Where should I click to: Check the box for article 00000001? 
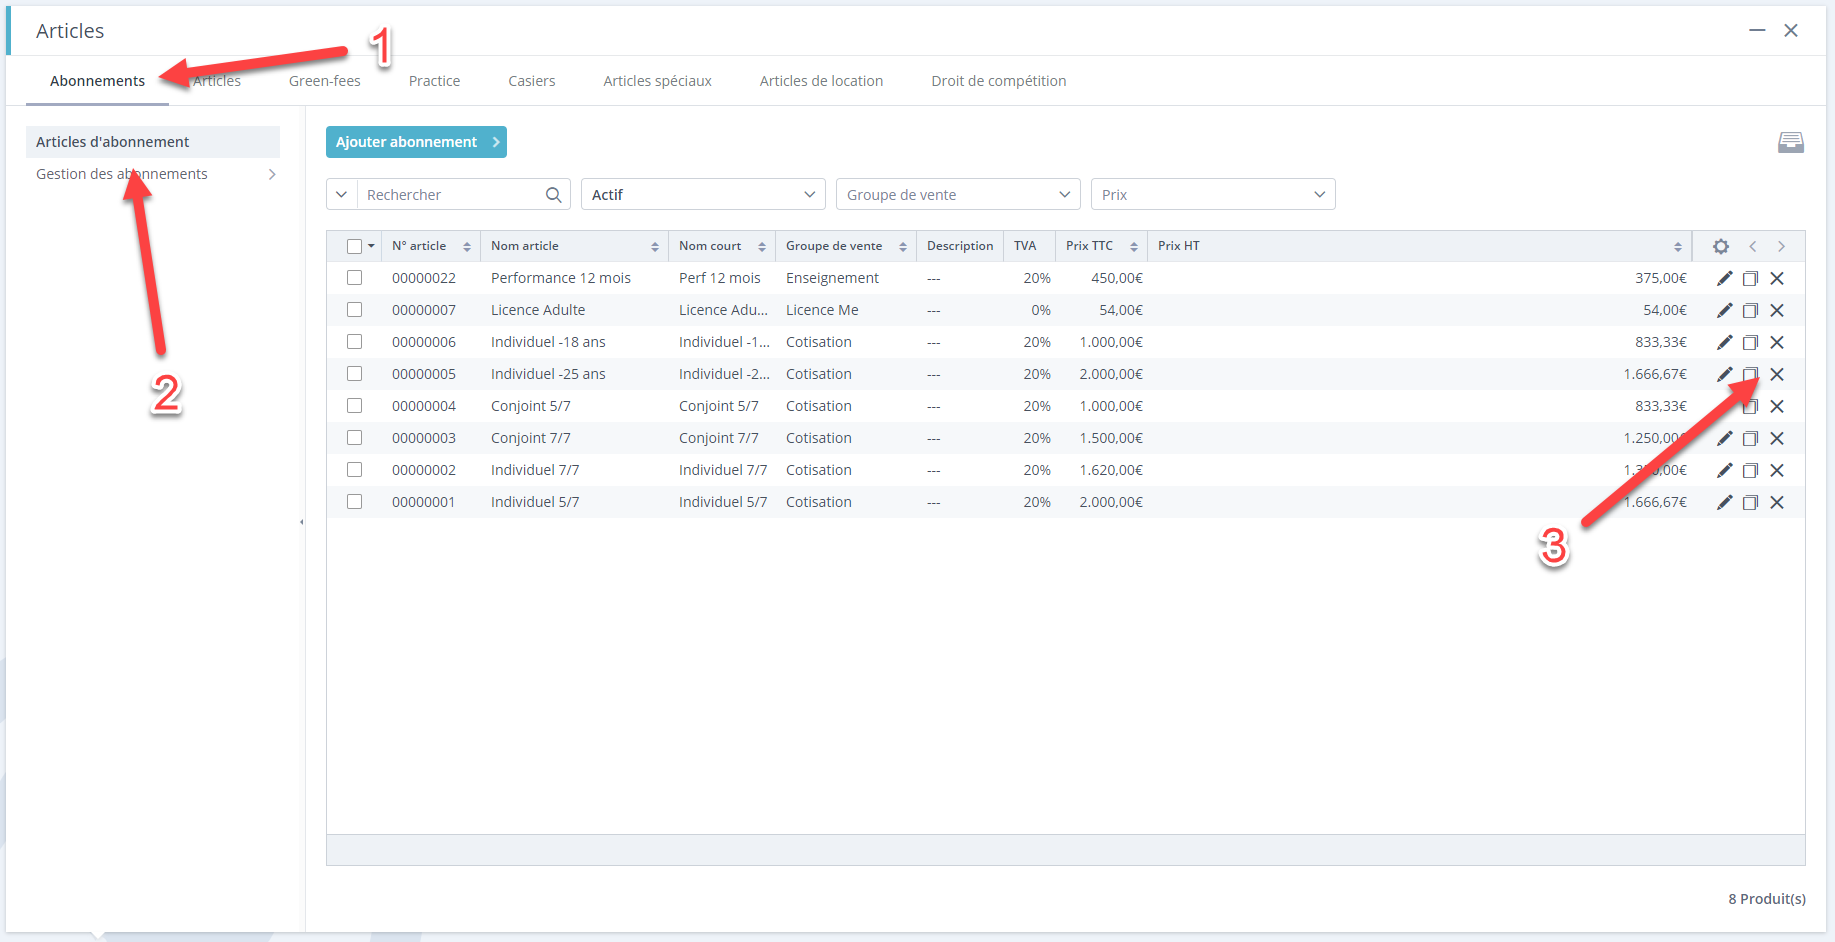(354, 502)
